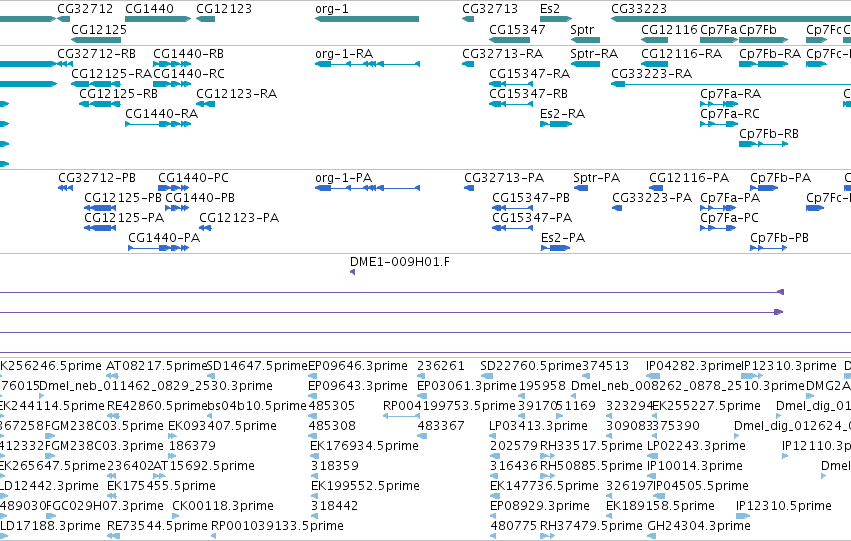The image size is (851, 541).
Task: Click EST SD22760.5prime
Action: pos(531,366)
